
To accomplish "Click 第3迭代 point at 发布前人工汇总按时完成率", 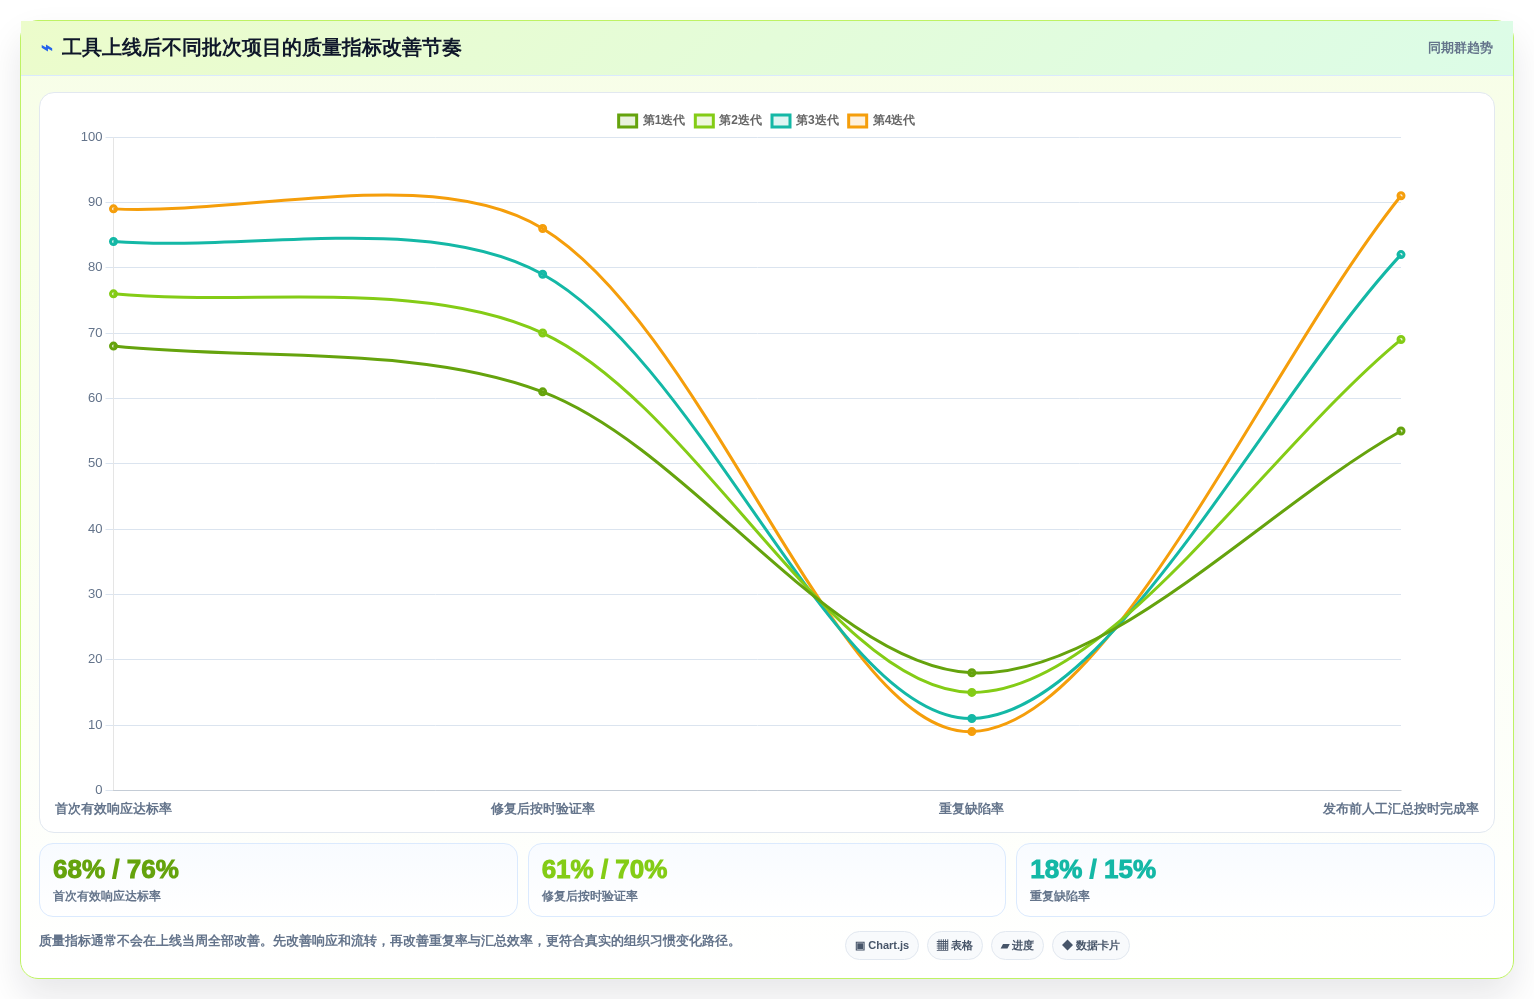I will 1401,255.
